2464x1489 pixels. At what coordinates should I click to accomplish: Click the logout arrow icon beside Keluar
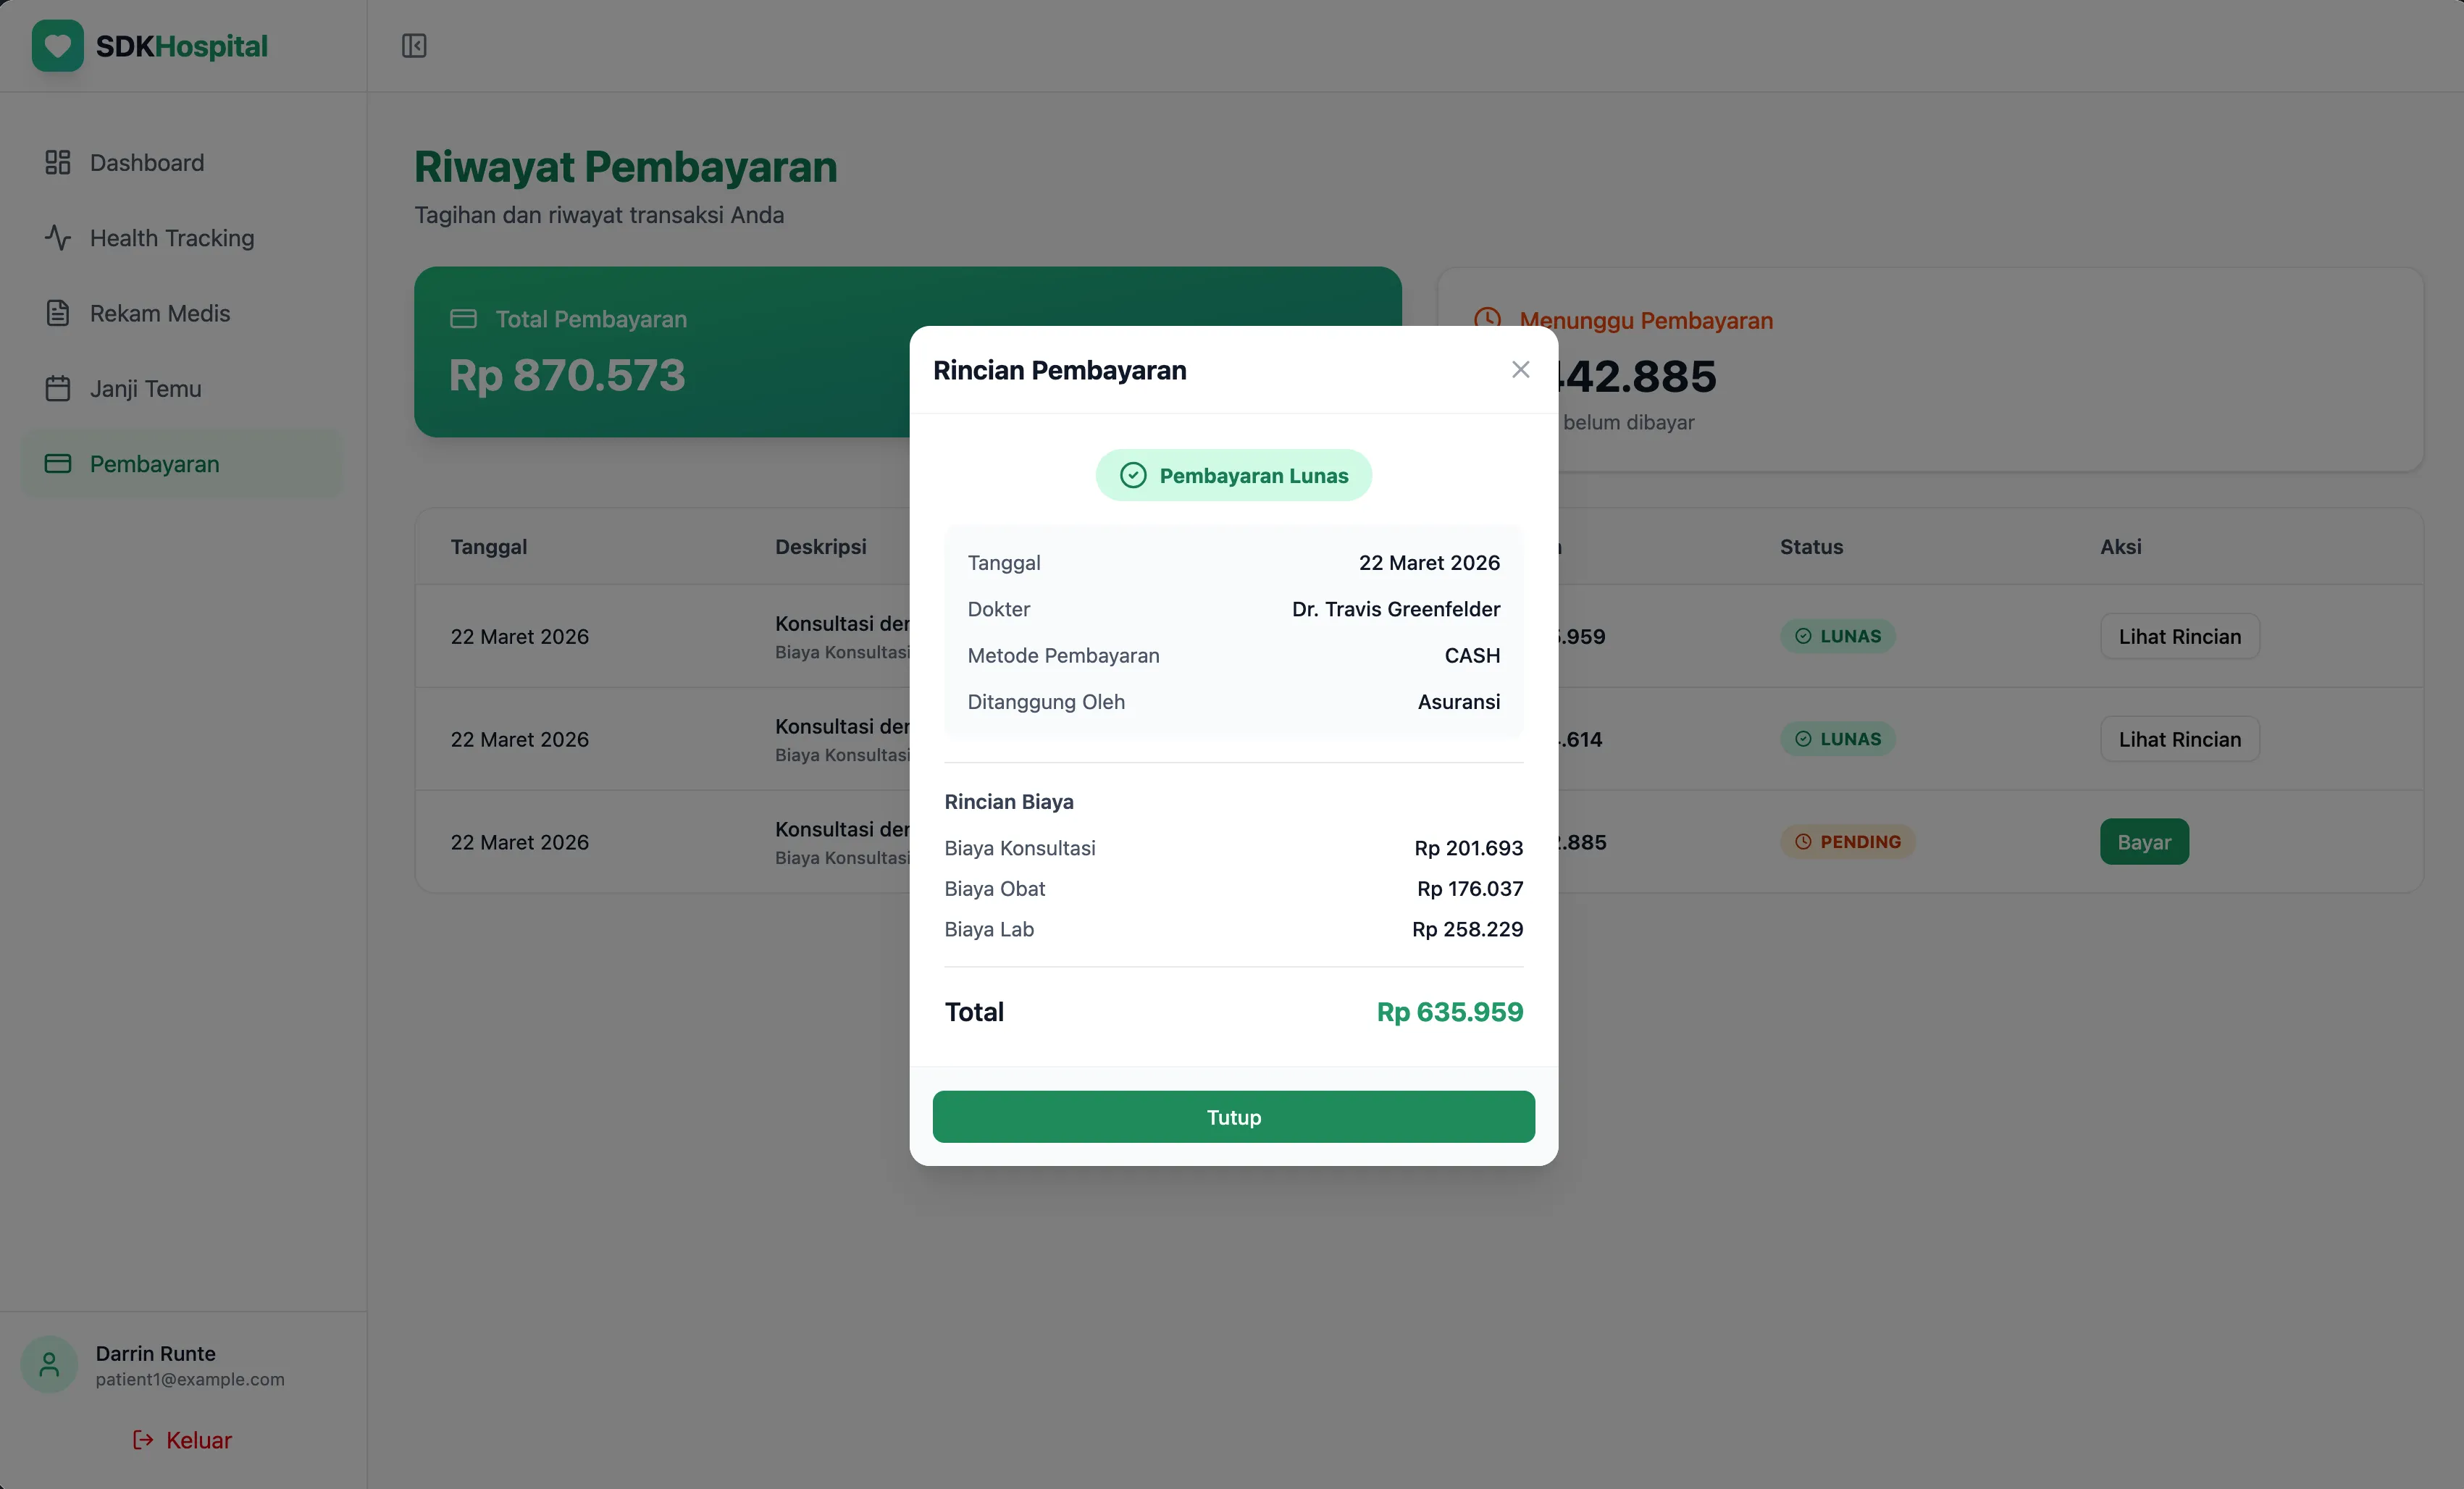pos(141,1440)
